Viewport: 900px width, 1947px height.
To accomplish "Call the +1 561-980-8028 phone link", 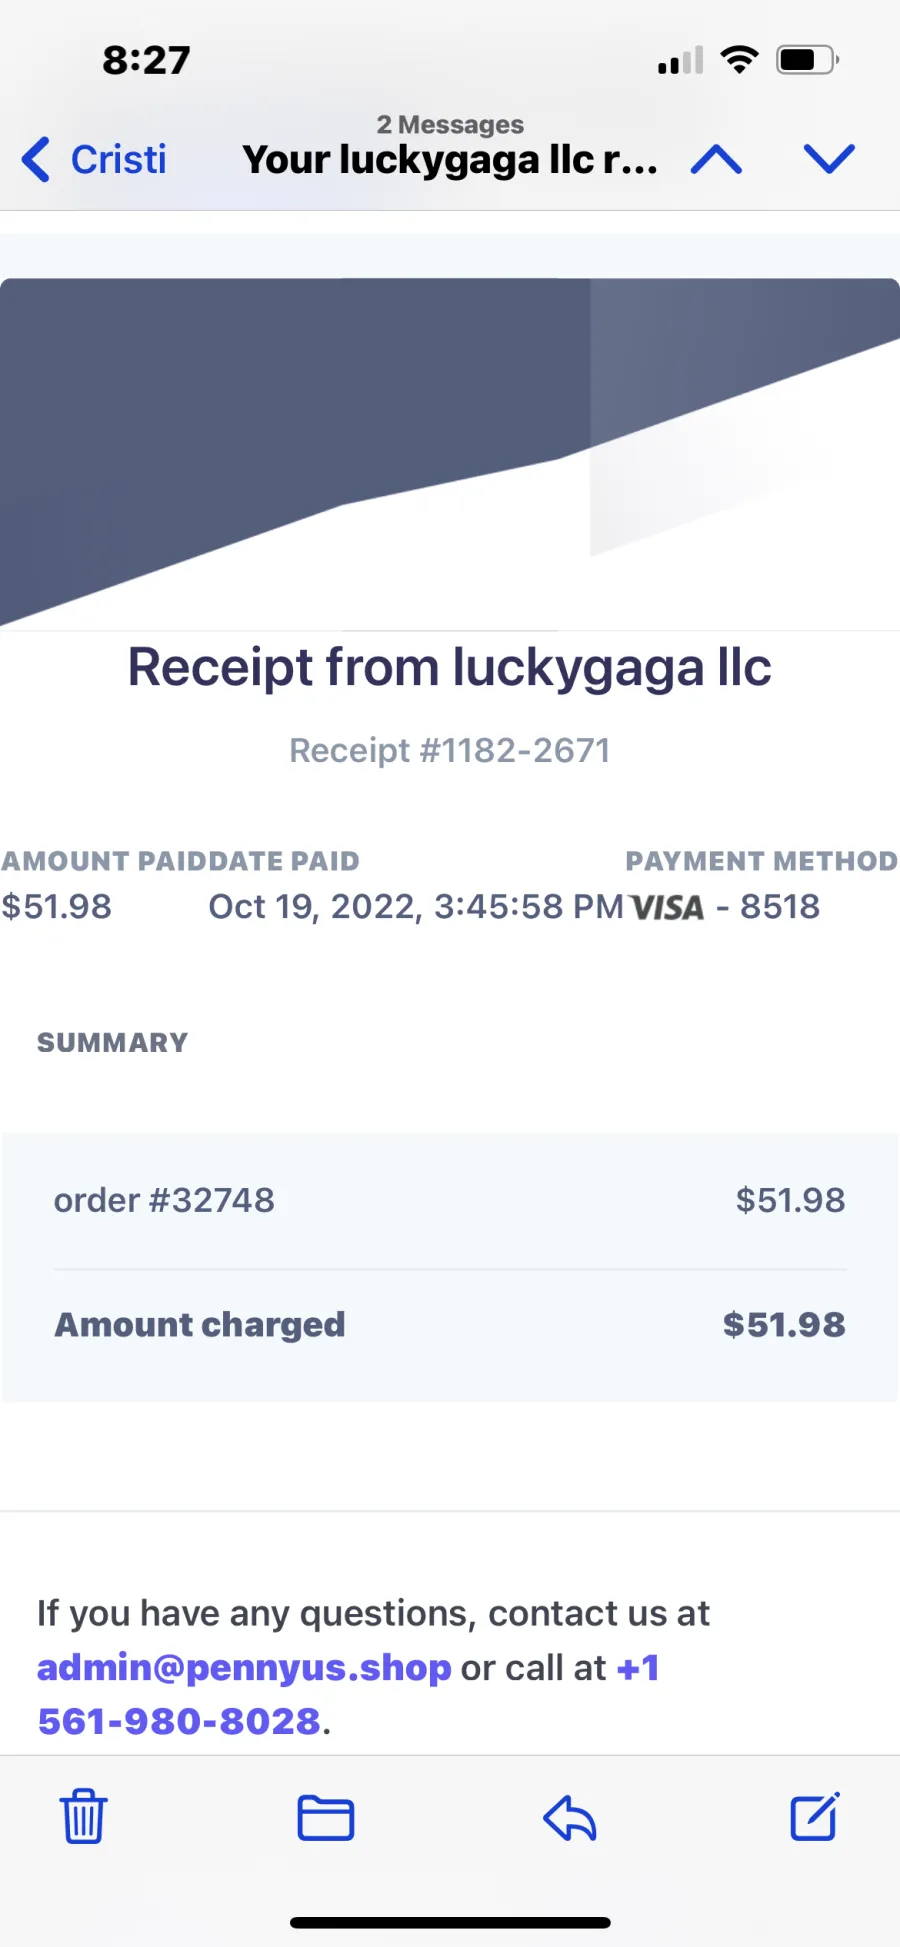I will click(348, 1694).
